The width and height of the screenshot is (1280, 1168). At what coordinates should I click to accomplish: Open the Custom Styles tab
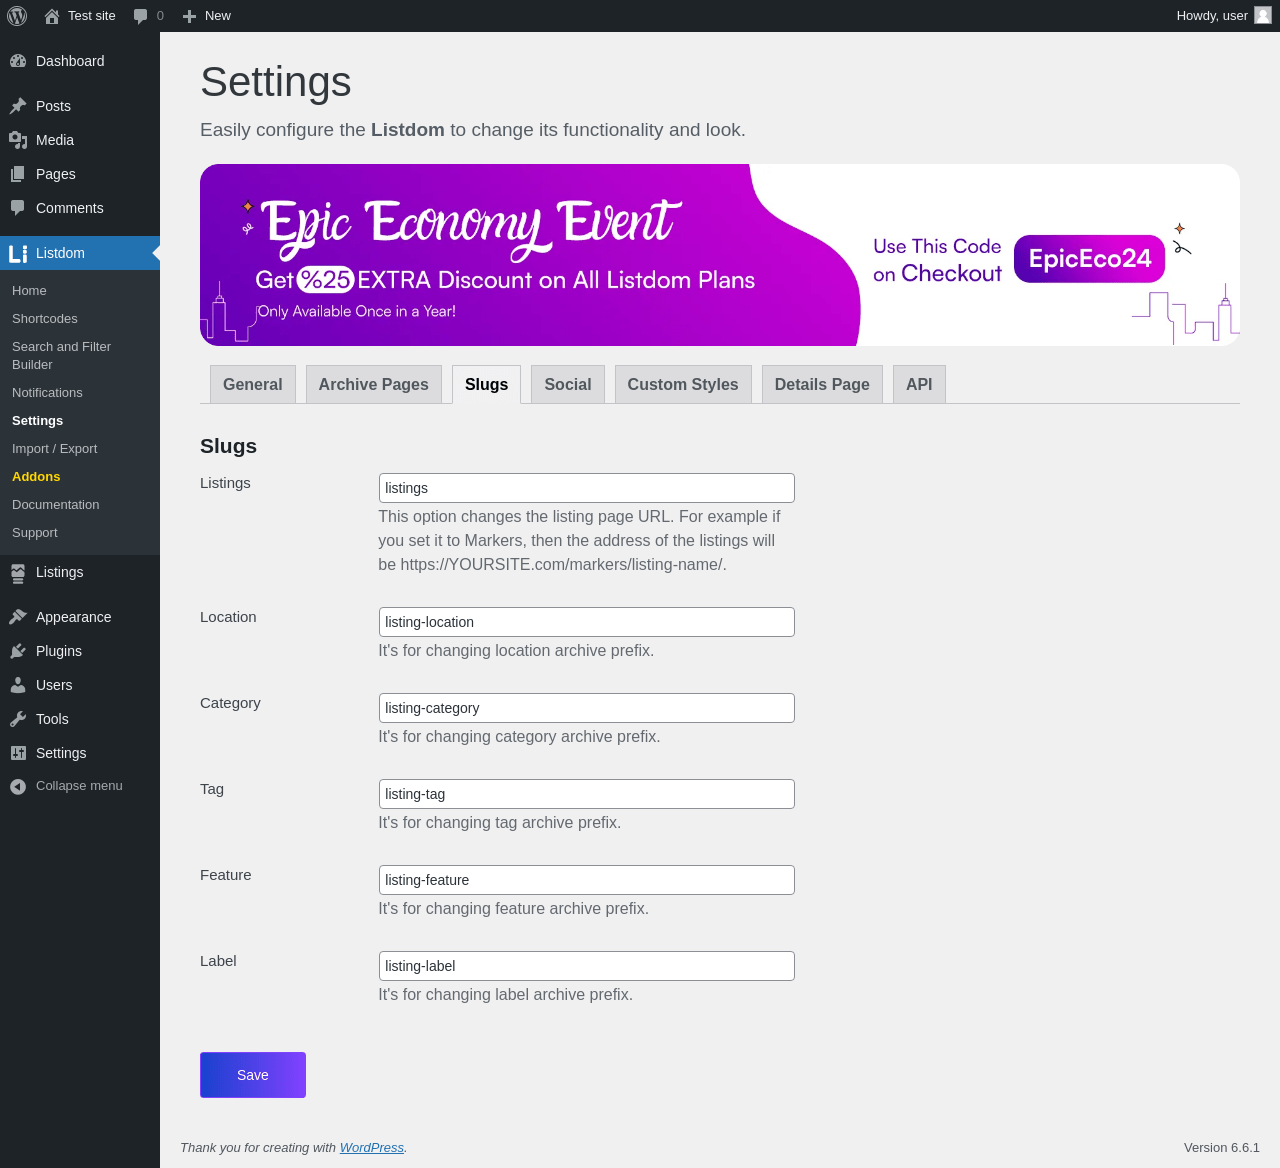click(x=683, y=384)
